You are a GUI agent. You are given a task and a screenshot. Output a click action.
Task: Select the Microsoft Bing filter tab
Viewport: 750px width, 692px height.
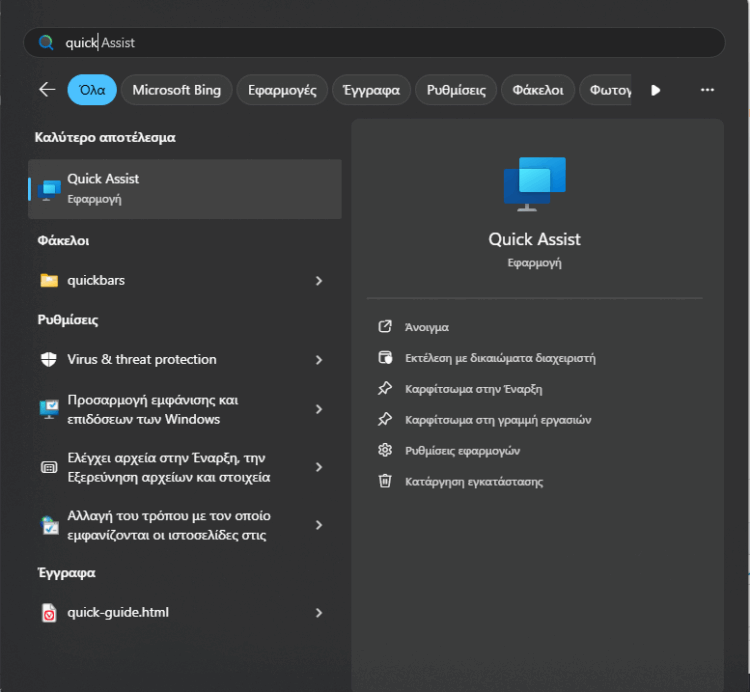[x=176, y=90]
